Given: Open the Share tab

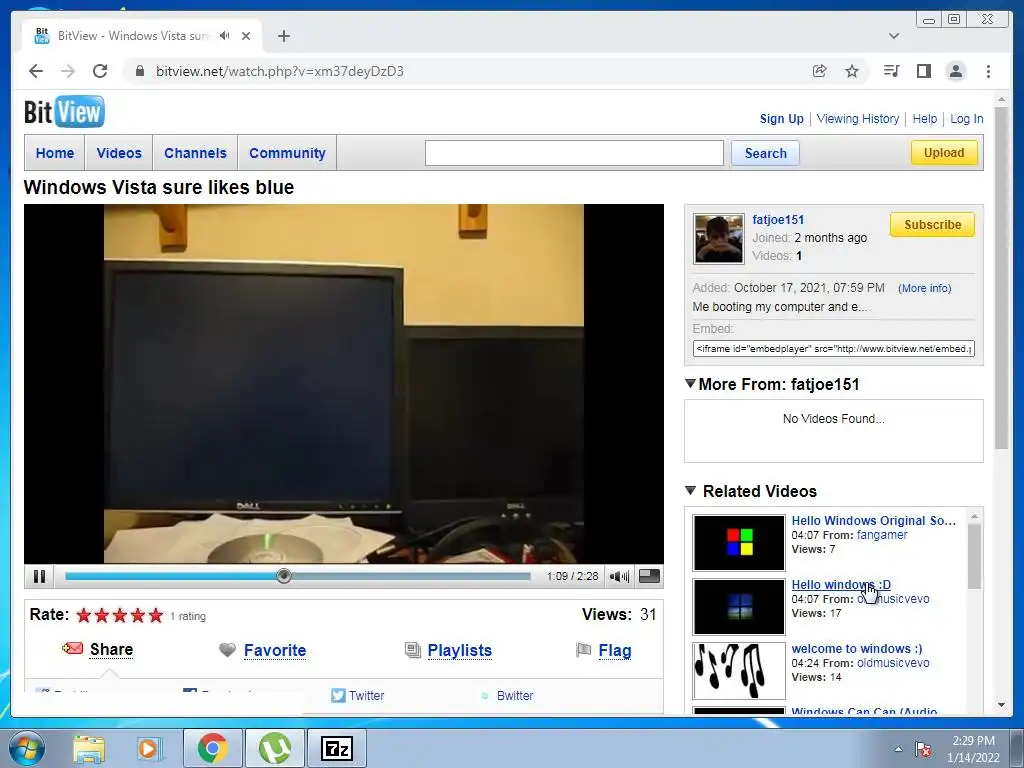Looking at the screenshot, I should click(x=111, y=649).
